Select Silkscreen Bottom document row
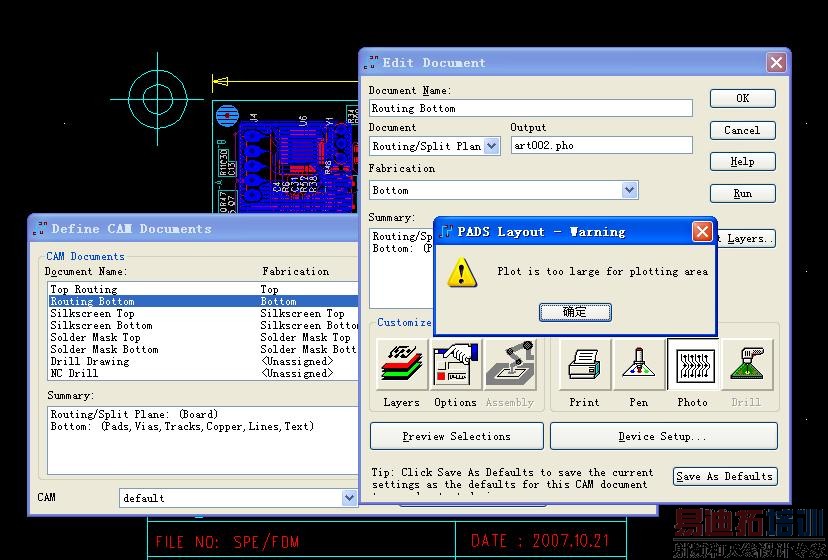The height and width of the screenshot is (560, 828). coord(203,325)
